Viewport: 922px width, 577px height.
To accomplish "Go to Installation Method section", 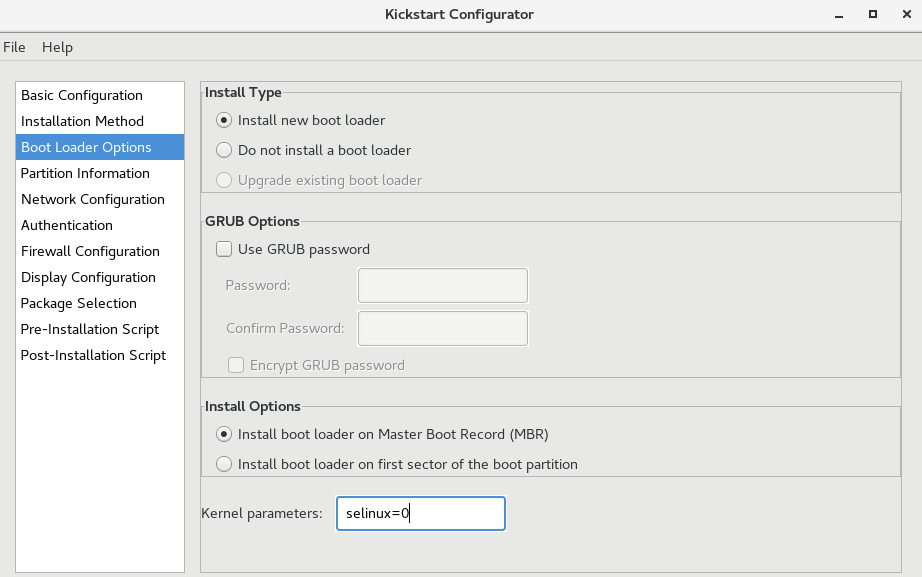I will (100, 121).
